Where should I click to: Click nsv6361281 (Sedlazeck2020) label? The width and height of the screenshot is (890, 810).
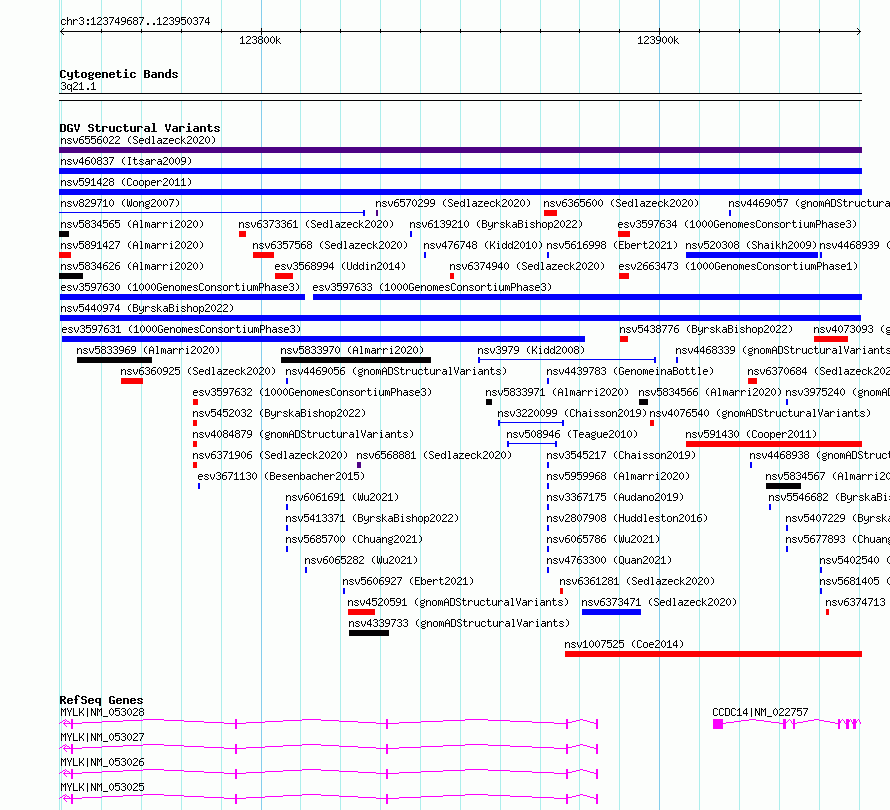tap(637, 581)
